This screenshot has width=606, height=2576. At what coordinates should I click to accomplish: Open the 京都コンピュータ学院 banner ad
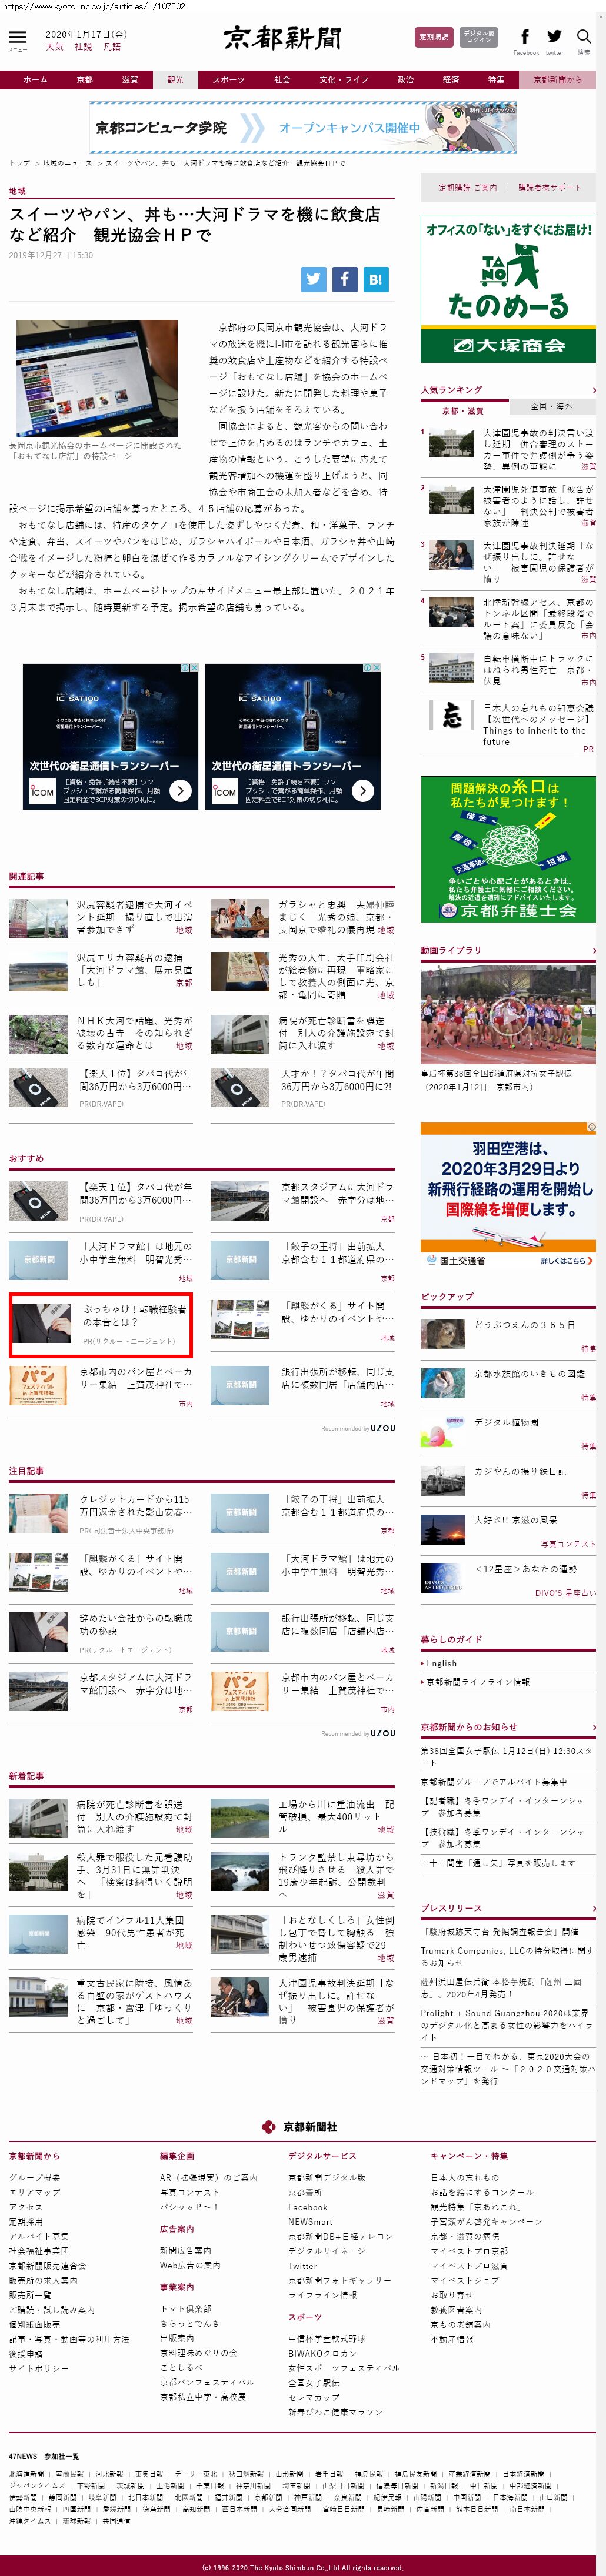click(x=303, y=128)
